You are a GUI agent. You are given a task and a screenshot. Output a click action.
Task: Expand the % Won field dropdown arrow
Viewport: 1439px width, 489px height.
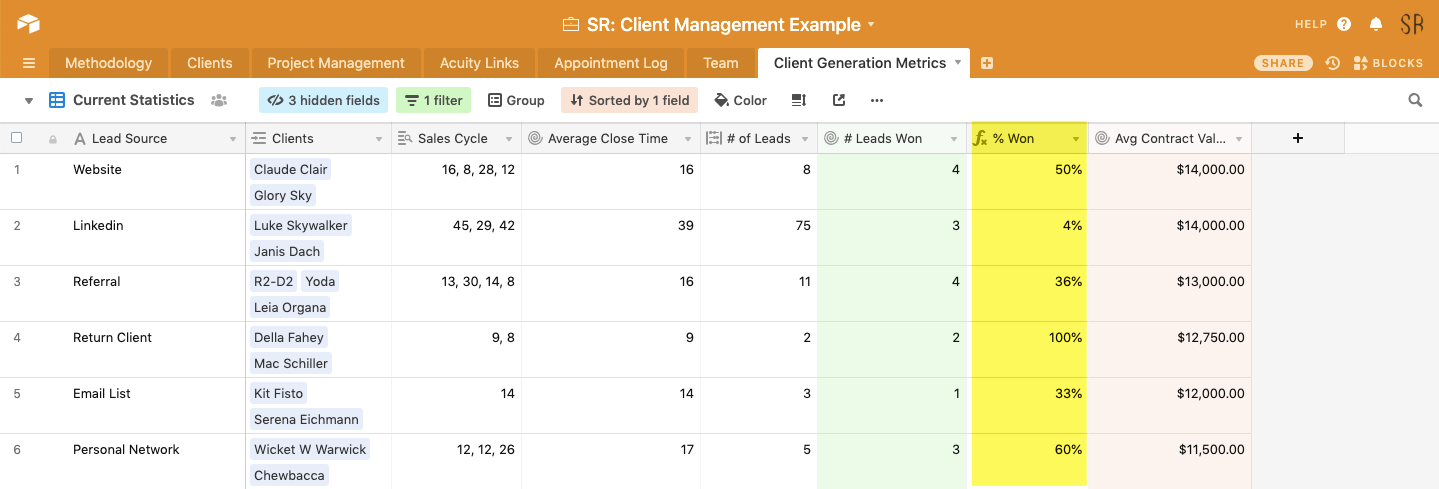[1076, 139]
